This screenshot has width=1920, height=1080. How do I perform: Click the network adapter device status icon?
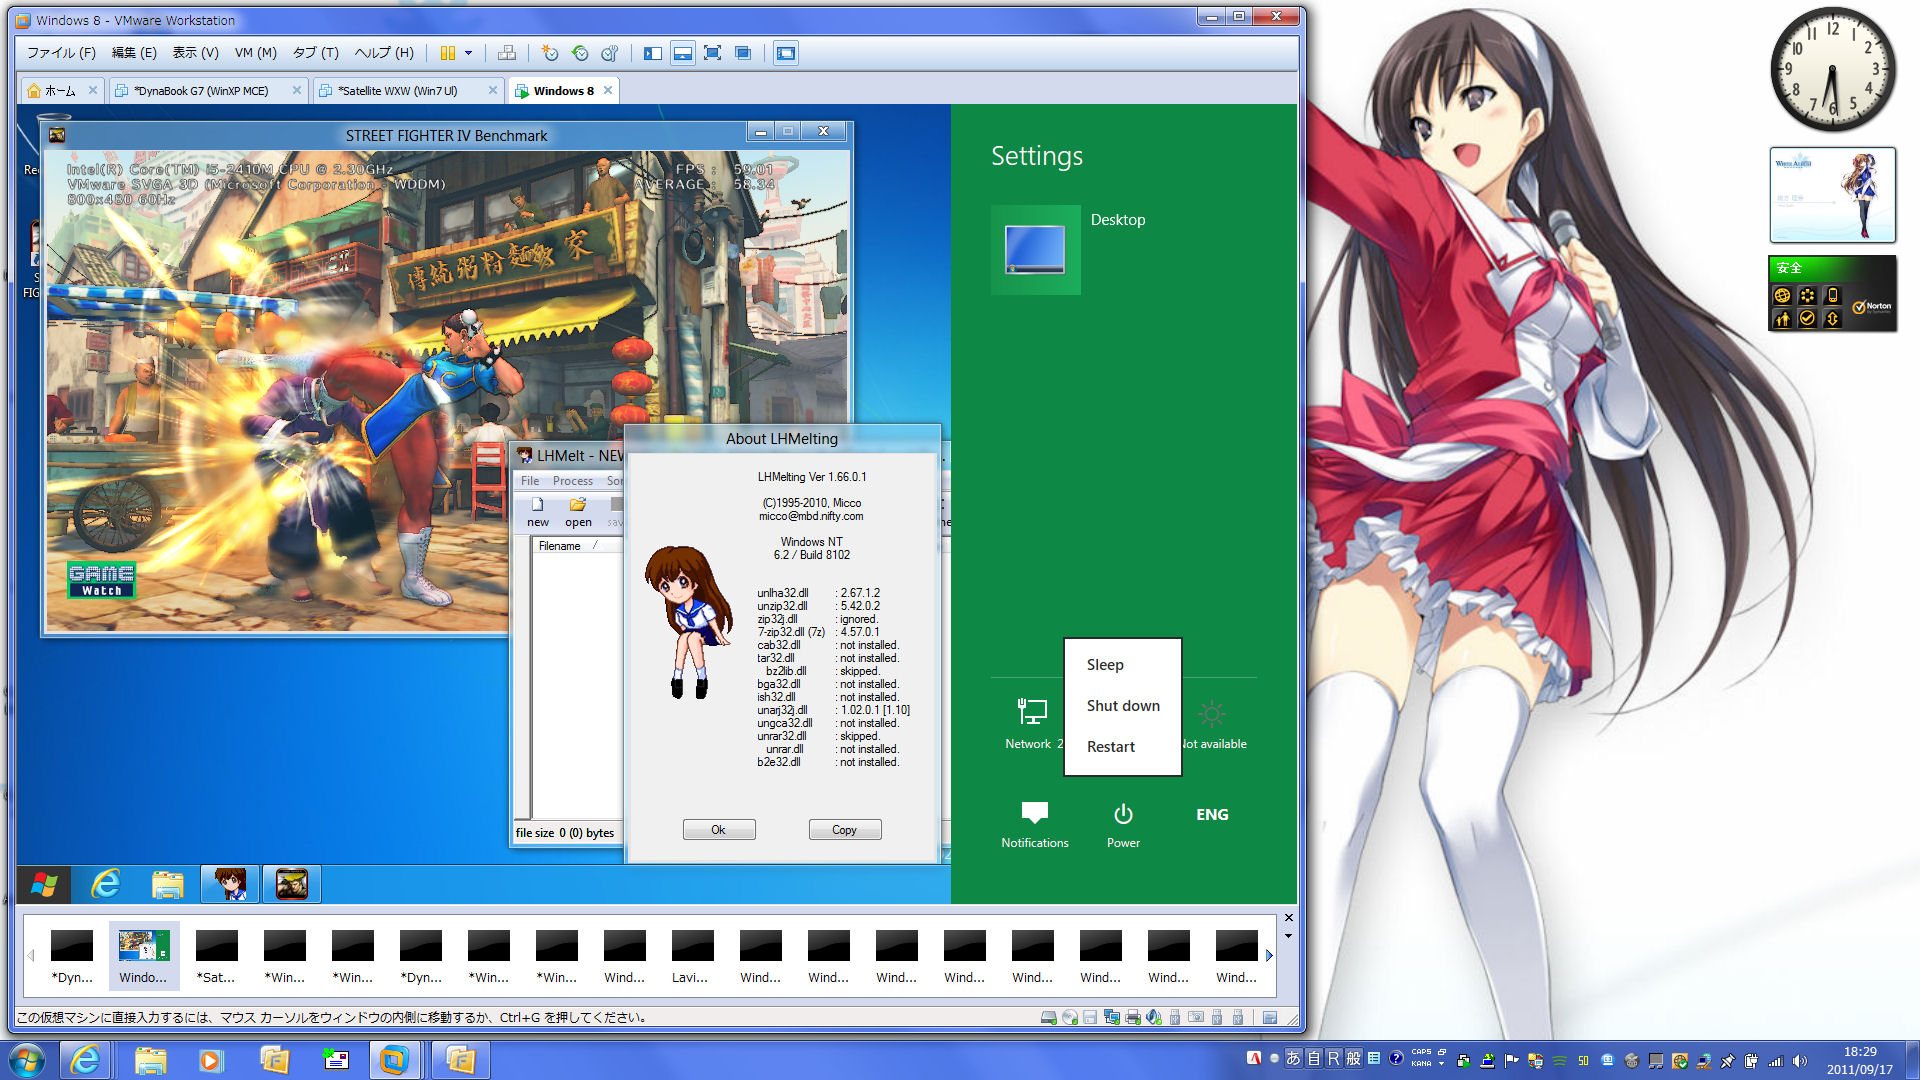click(1112, 1017)
